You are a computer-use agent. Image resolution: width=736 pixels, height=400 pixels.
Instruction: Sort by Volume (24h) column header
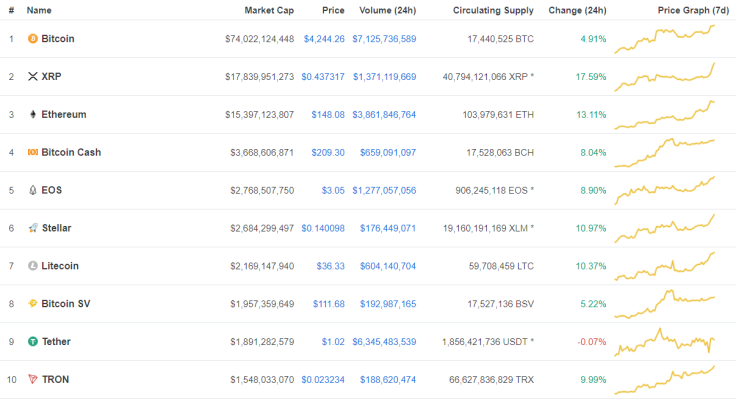point(388,10)
